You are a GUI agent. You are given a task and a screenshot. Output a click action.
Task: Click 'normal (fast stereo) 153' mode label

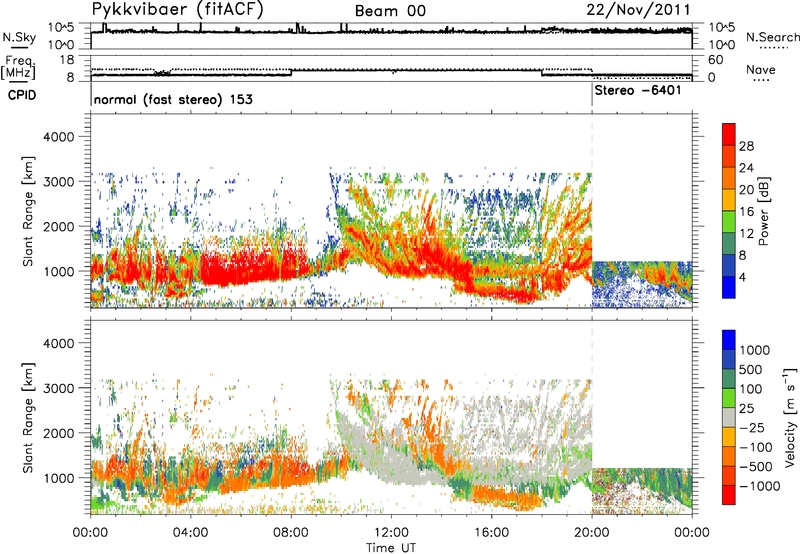pyautogui.click(x=173, y=99)
